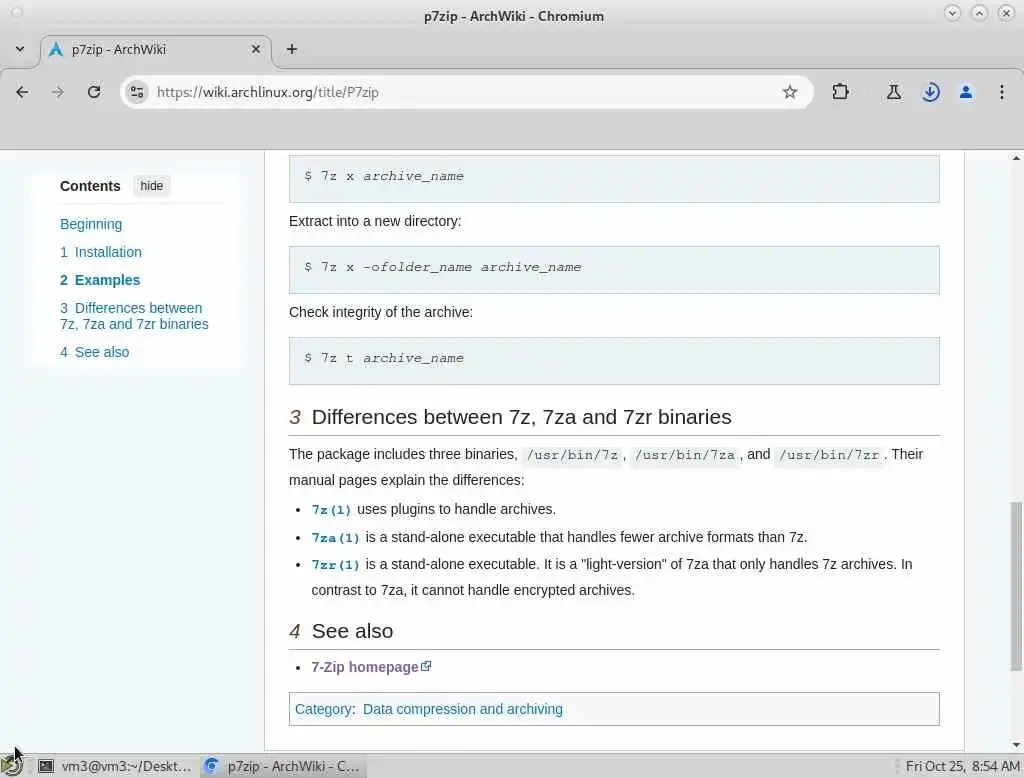Click the scrollbar down arrow
Image resolution: width=1024 pixels, height=778 pixels.
(x=1016, y=744)
